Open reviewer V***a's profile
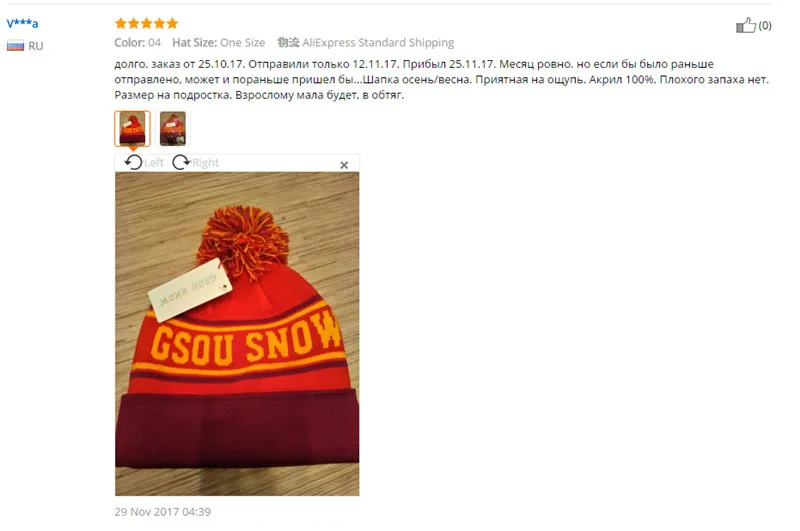This screenshot has width=800, height=531. (22, 23)
